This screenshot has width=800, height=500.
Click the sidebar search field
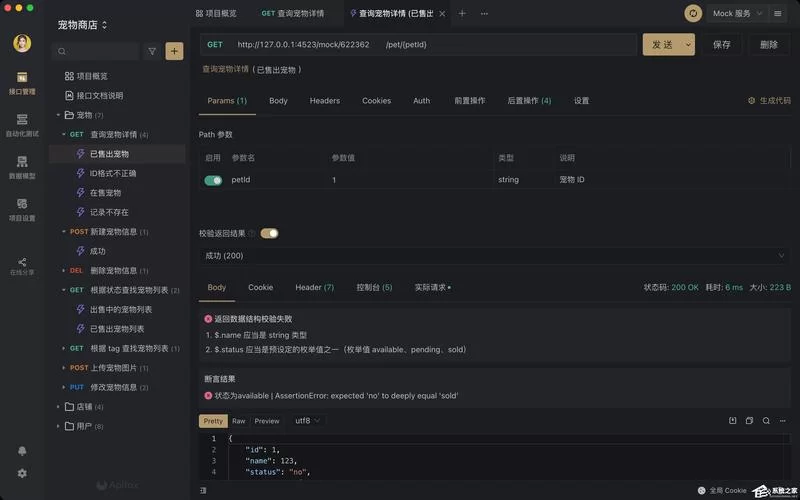(95, 51)
